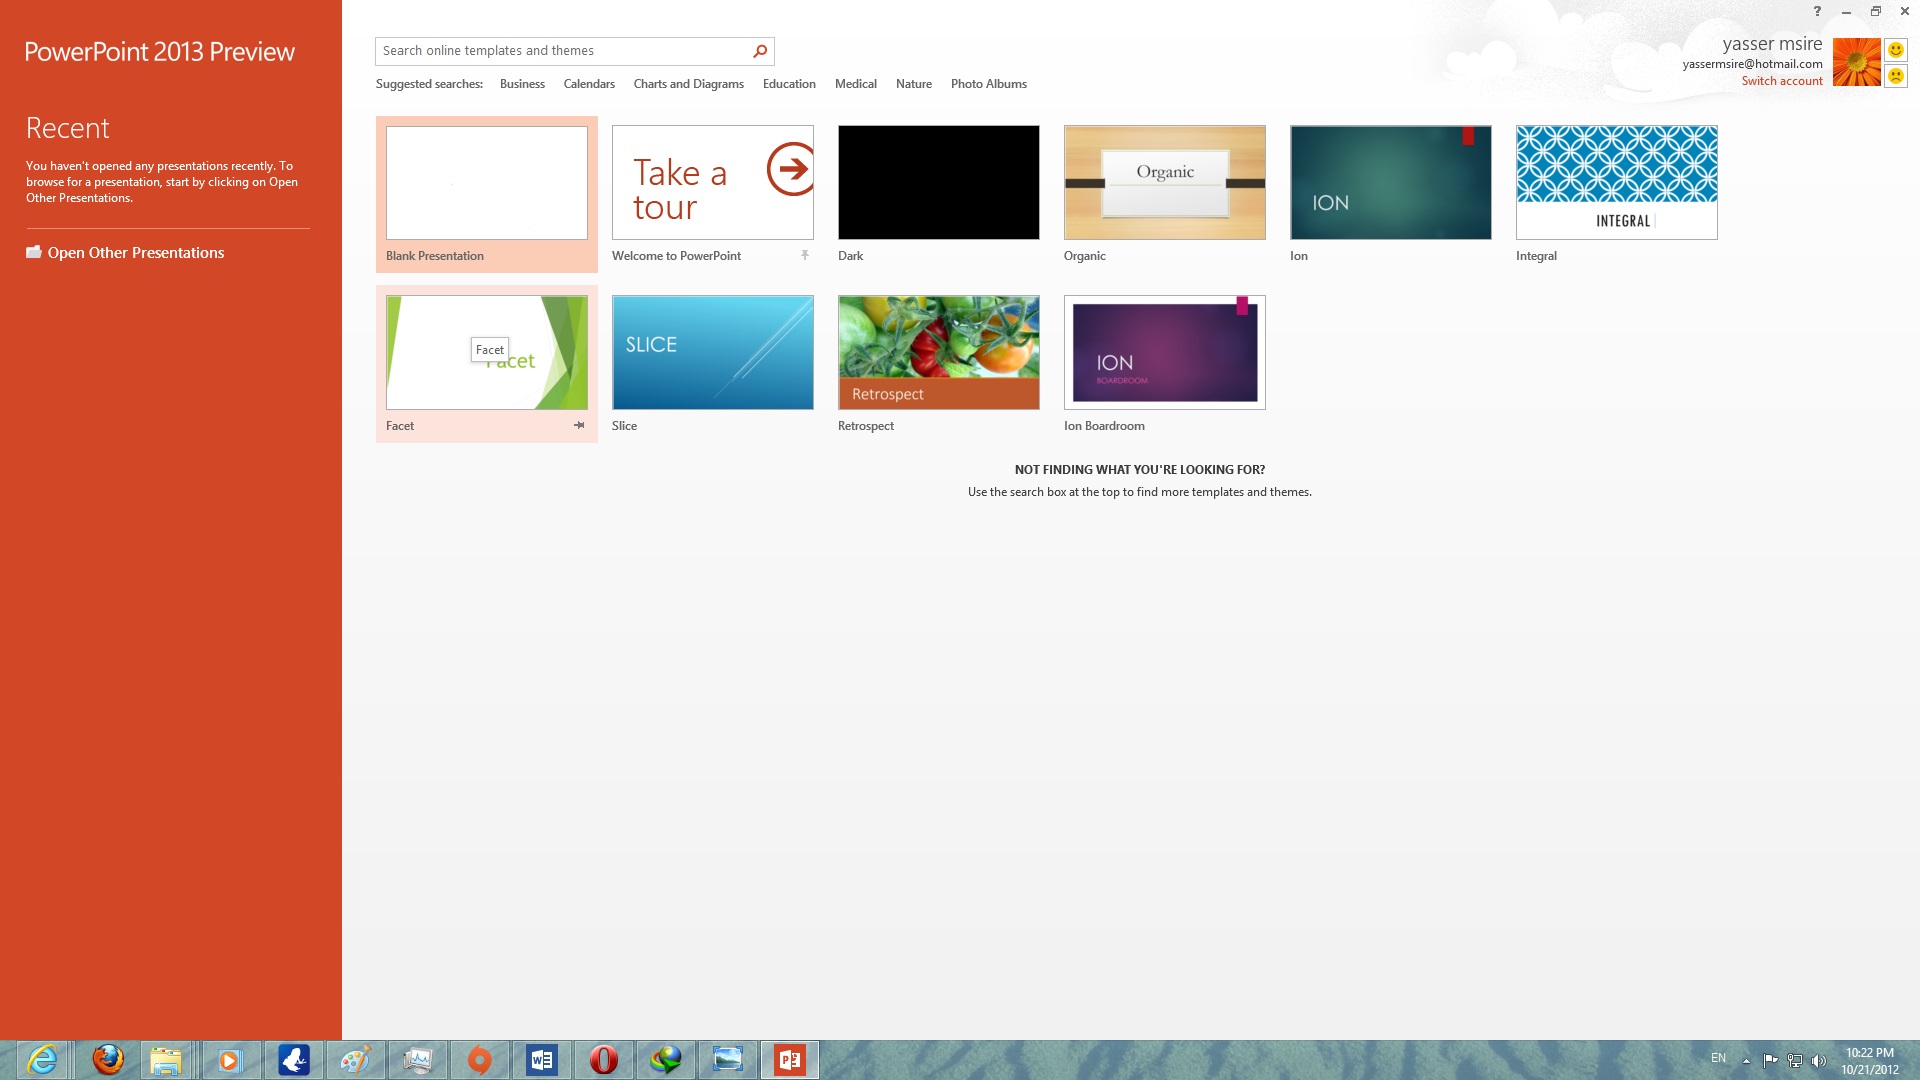Choose the Integral theme thumbnail
1920x1080 pixels.
click(x=1617, y=183)
